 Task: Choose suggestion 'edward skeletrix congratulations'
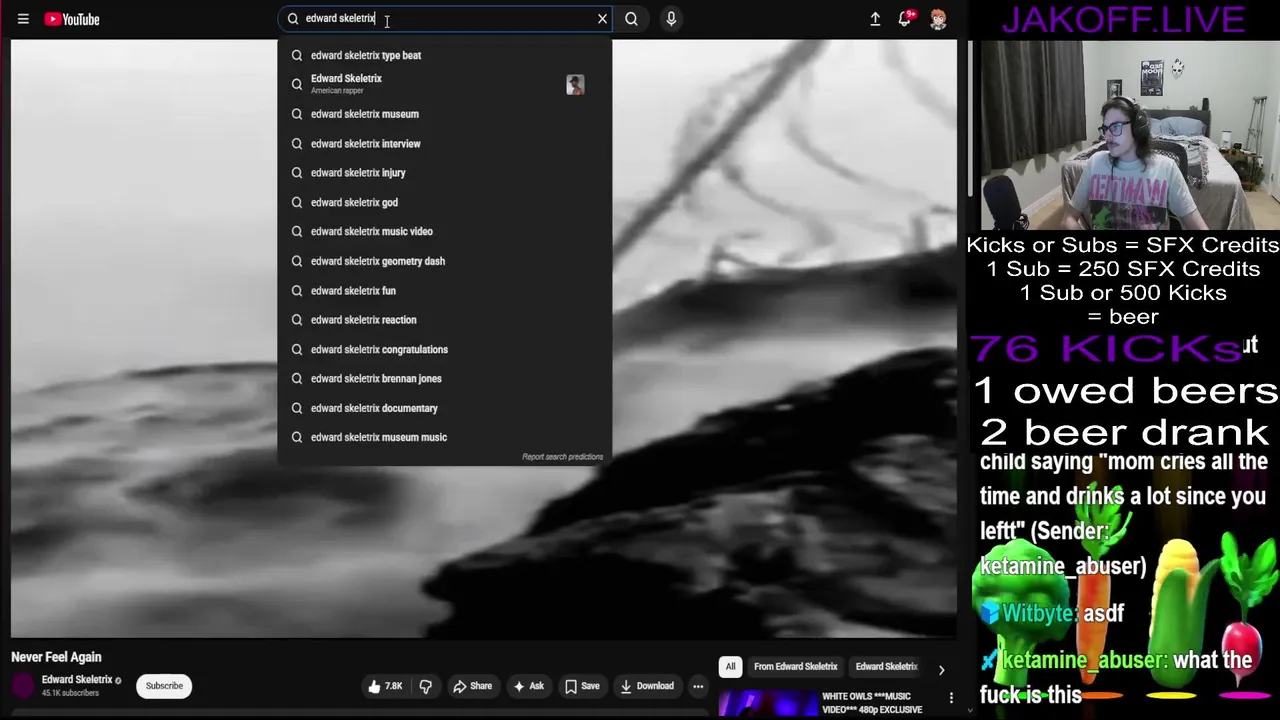click(445, 349)
